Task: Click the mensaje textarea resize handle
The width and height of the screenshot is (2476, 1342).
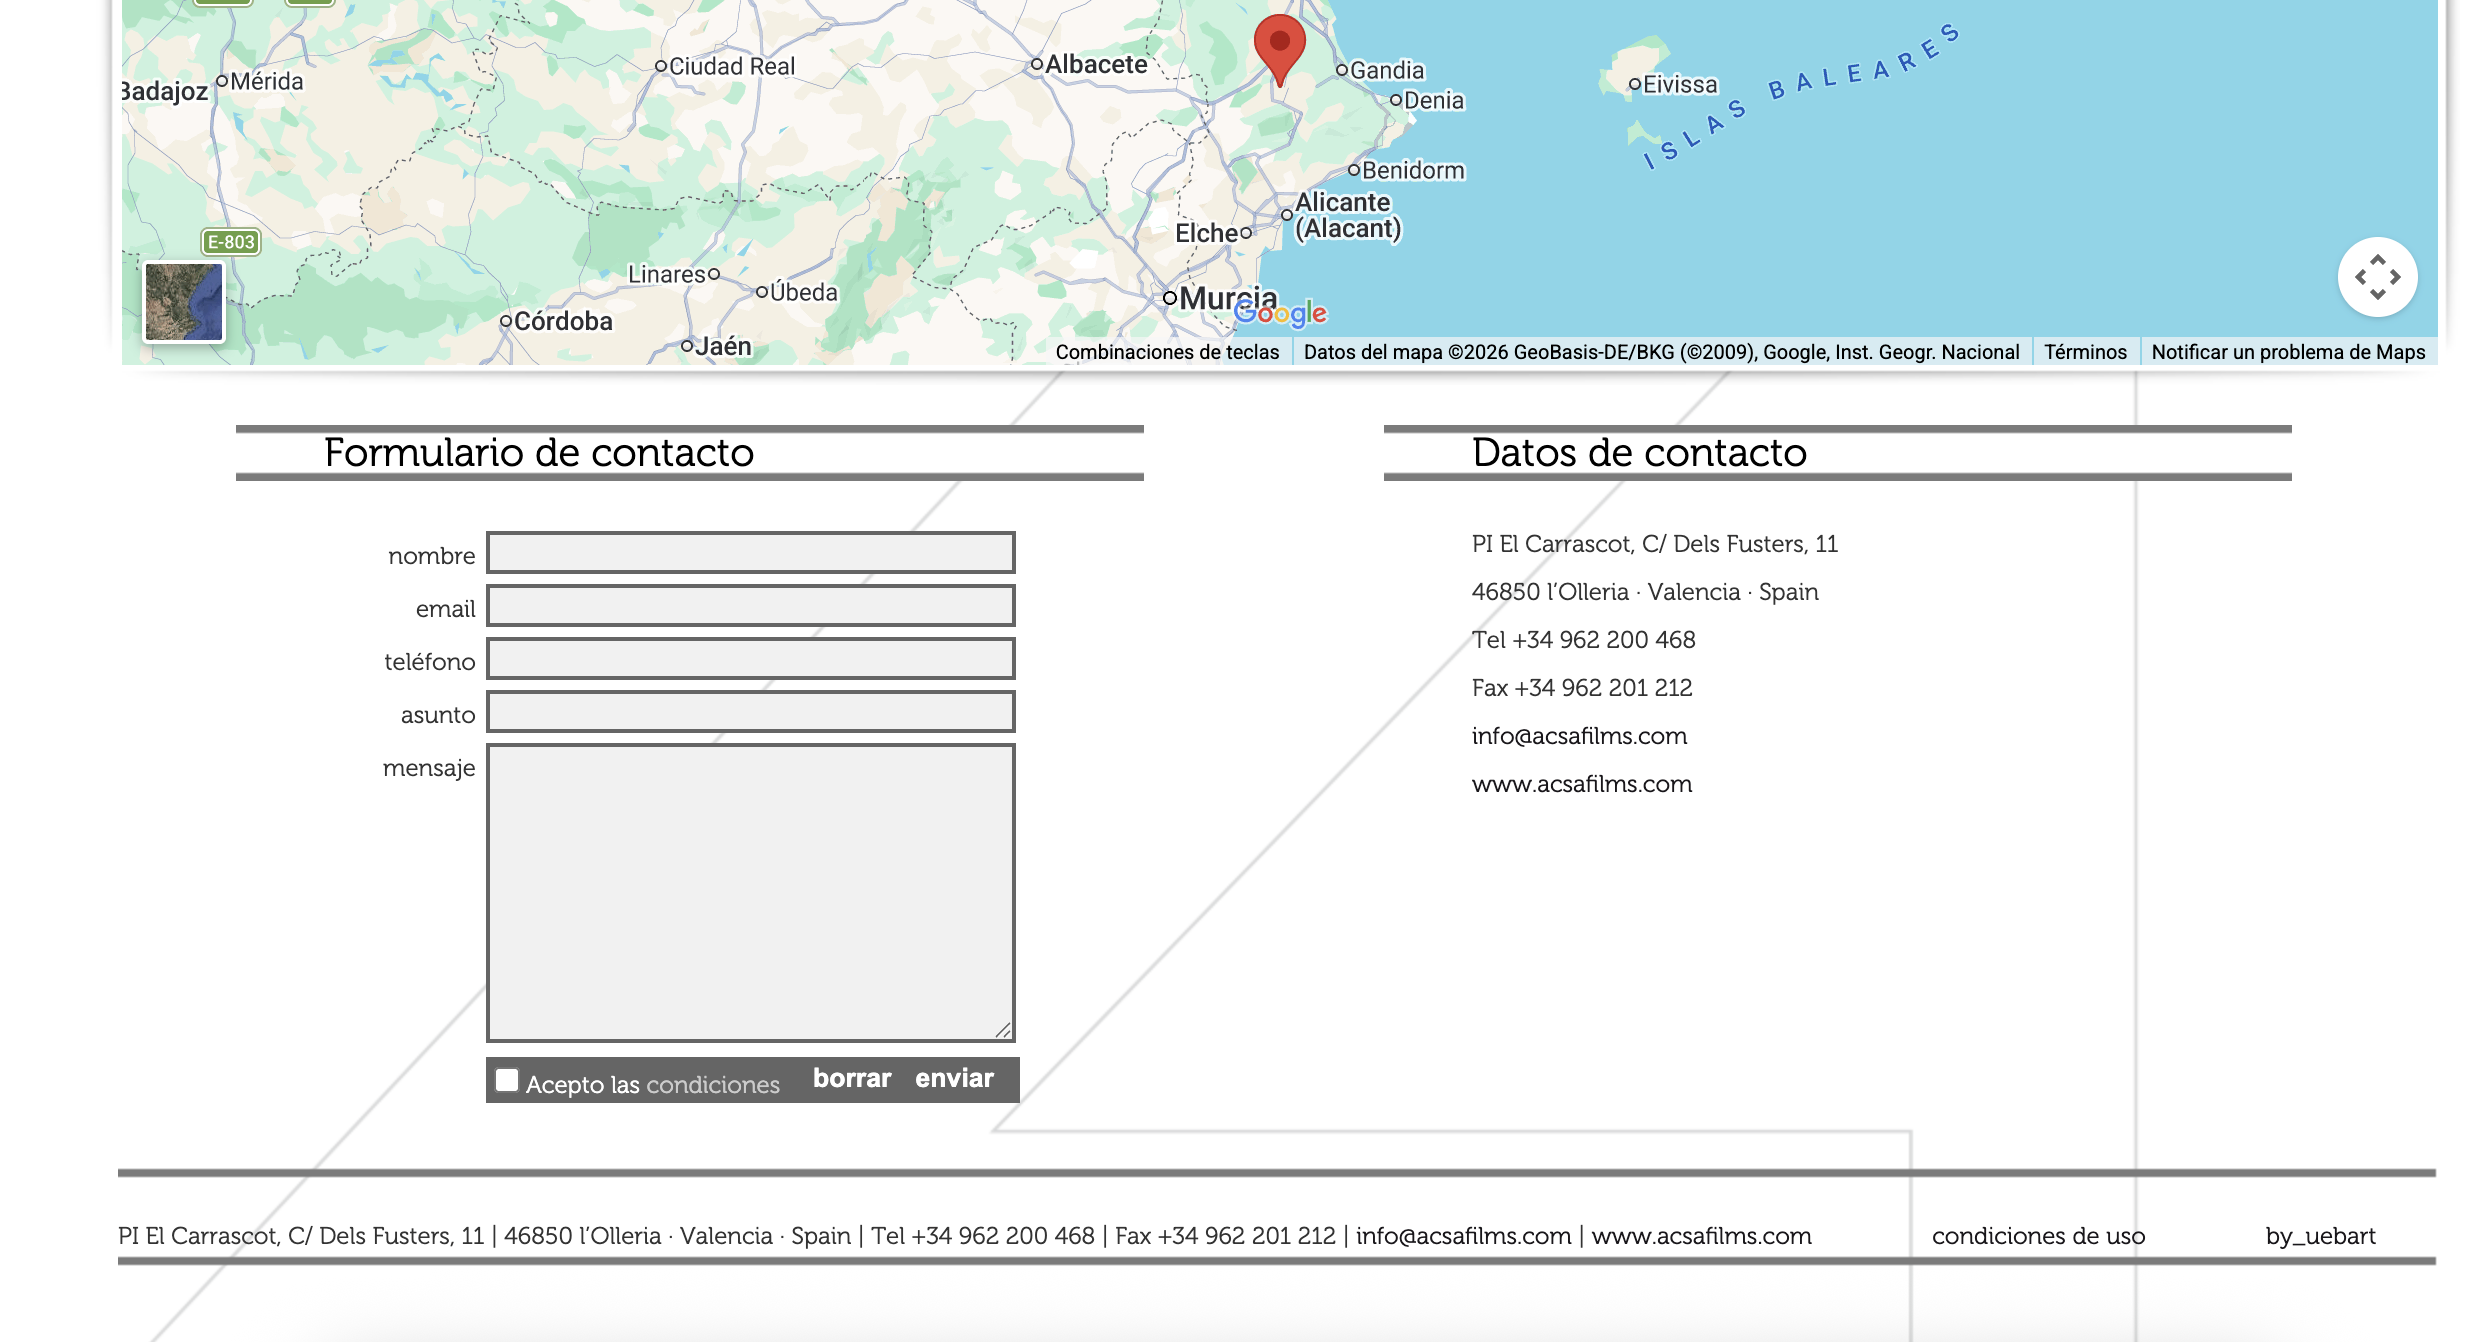Action: pyautogui.click(x=1004, y=1031)
